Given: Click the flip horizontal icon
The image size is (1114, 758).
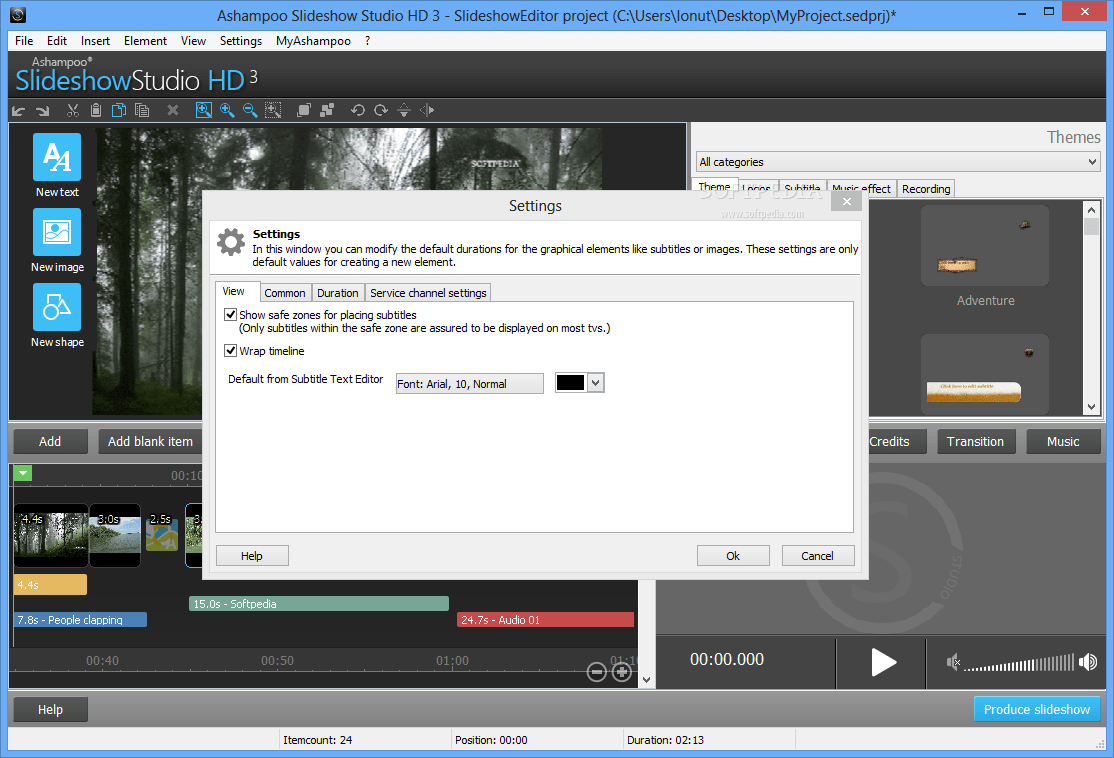Looking at the screenshot, I should click(427, 110).
